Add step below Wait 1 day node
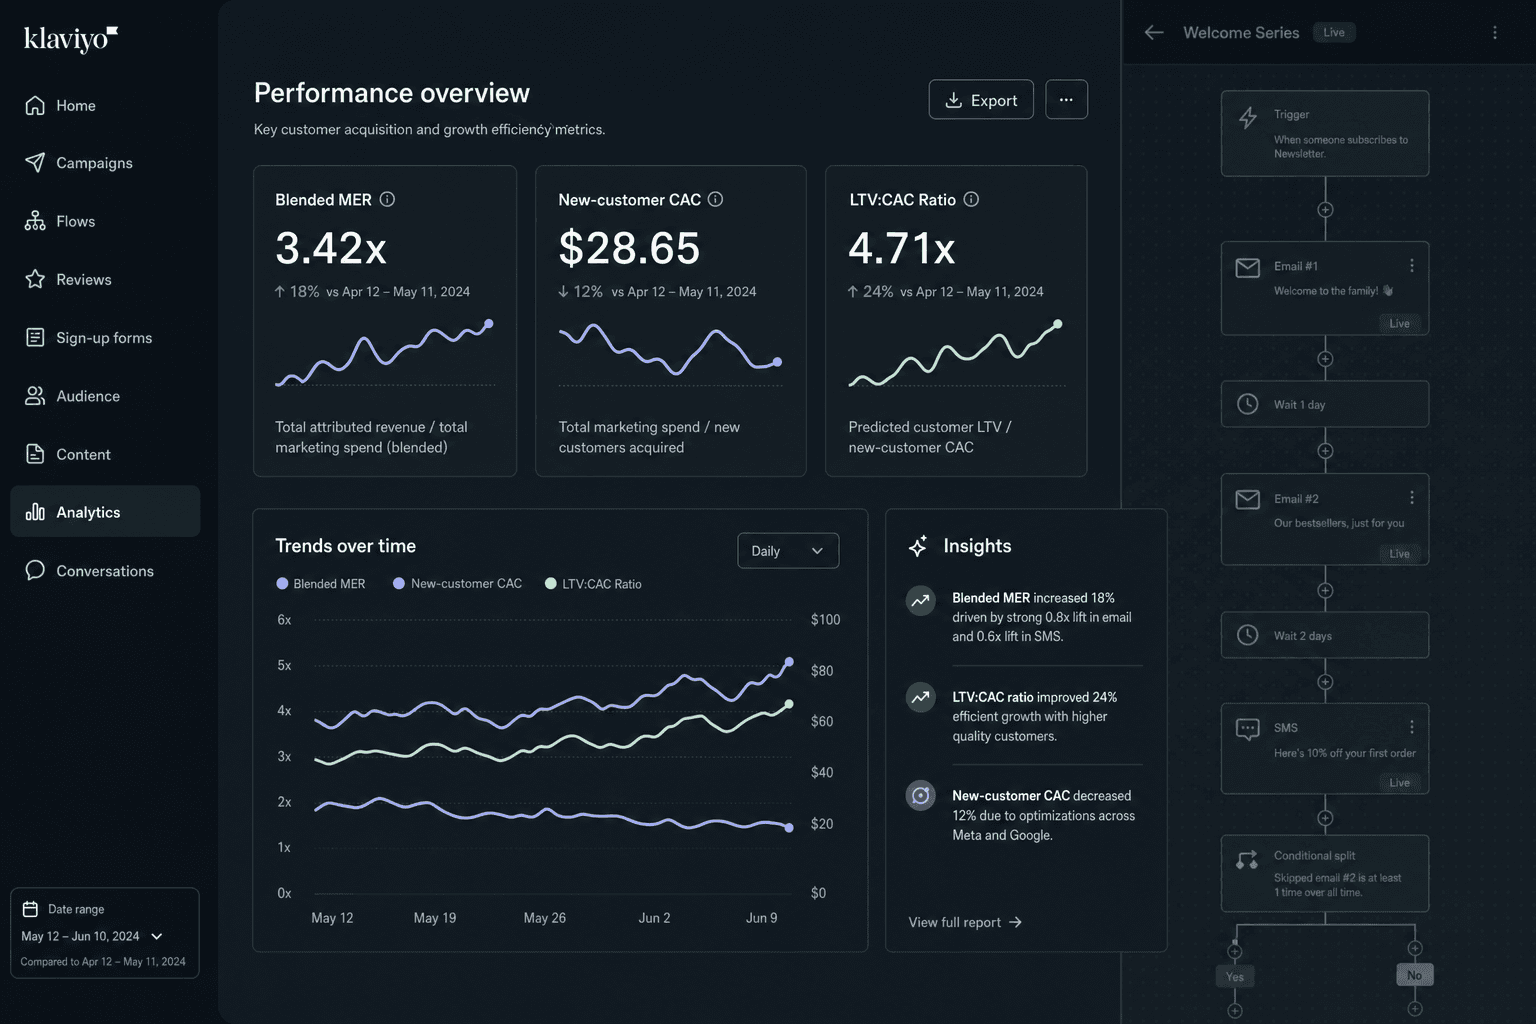The width and height of the screenshot is (1536, 1024). (1325, 451)
